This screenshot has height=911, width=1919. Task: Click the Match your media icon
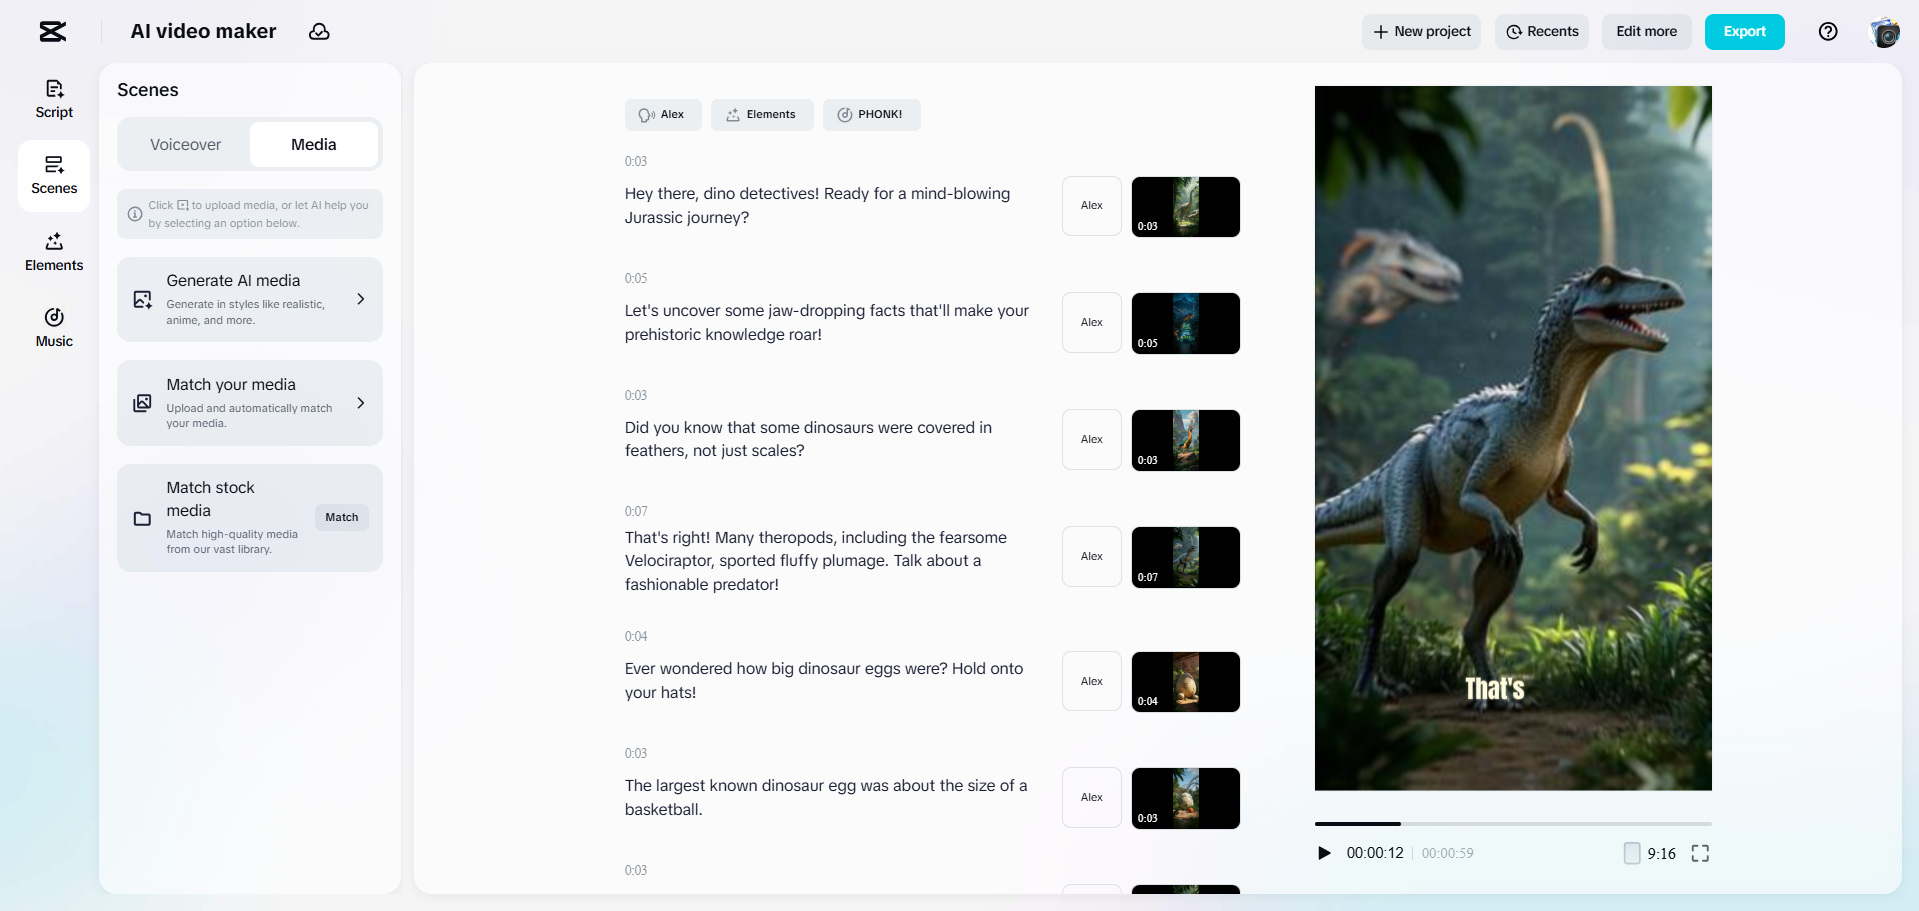coord(143,403)
